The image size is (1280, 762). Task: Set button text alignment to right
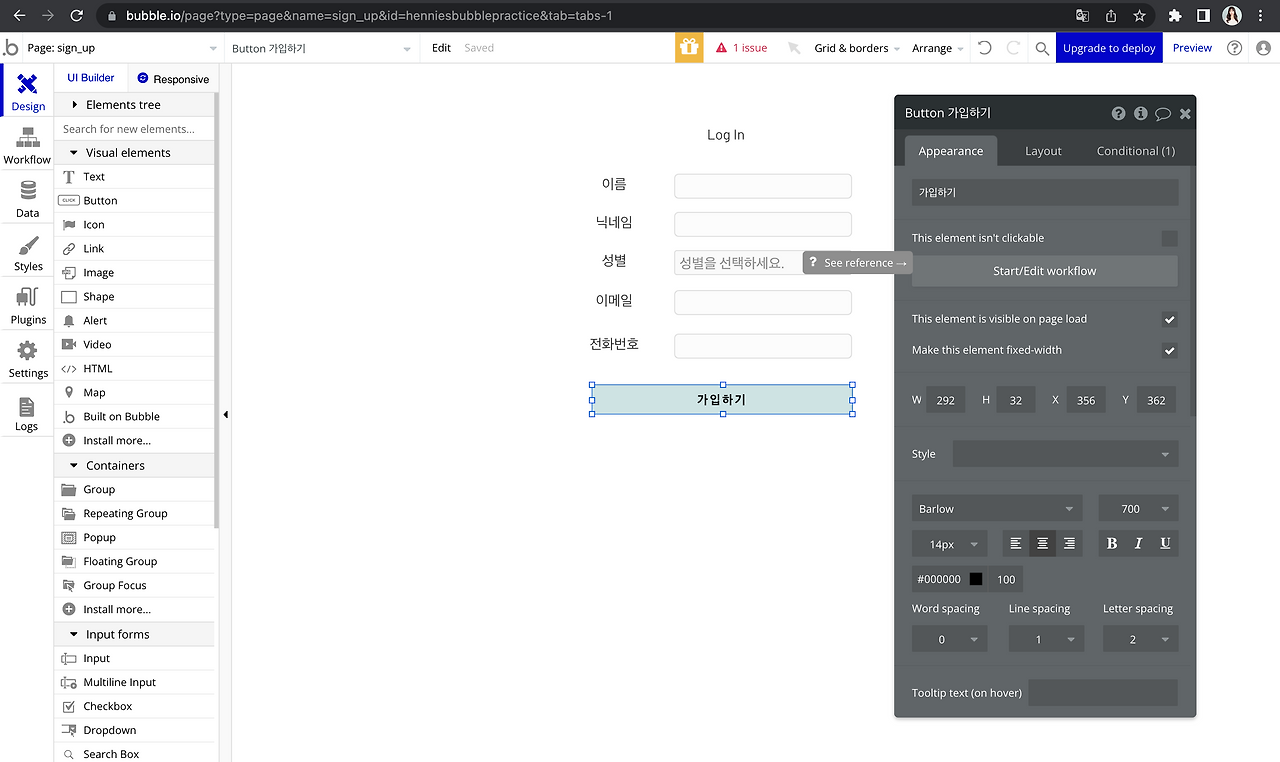(x=1068, y=543)
